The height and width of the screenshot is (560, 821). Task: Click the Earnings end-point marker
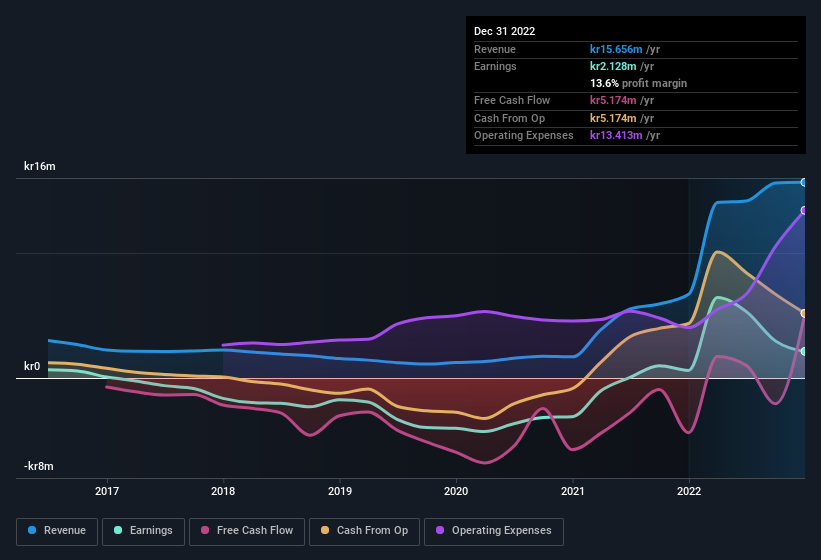[804, 351]
